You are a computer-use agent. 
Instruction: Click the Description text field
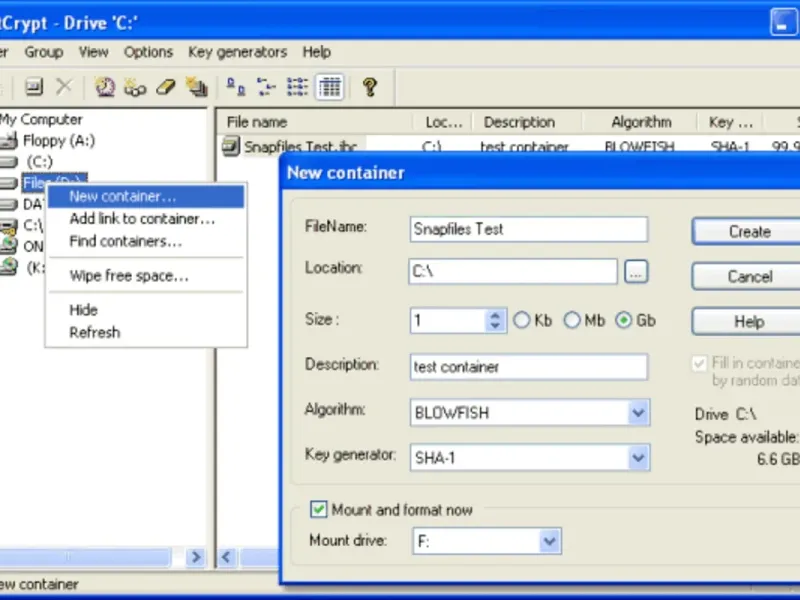point(529,367)
